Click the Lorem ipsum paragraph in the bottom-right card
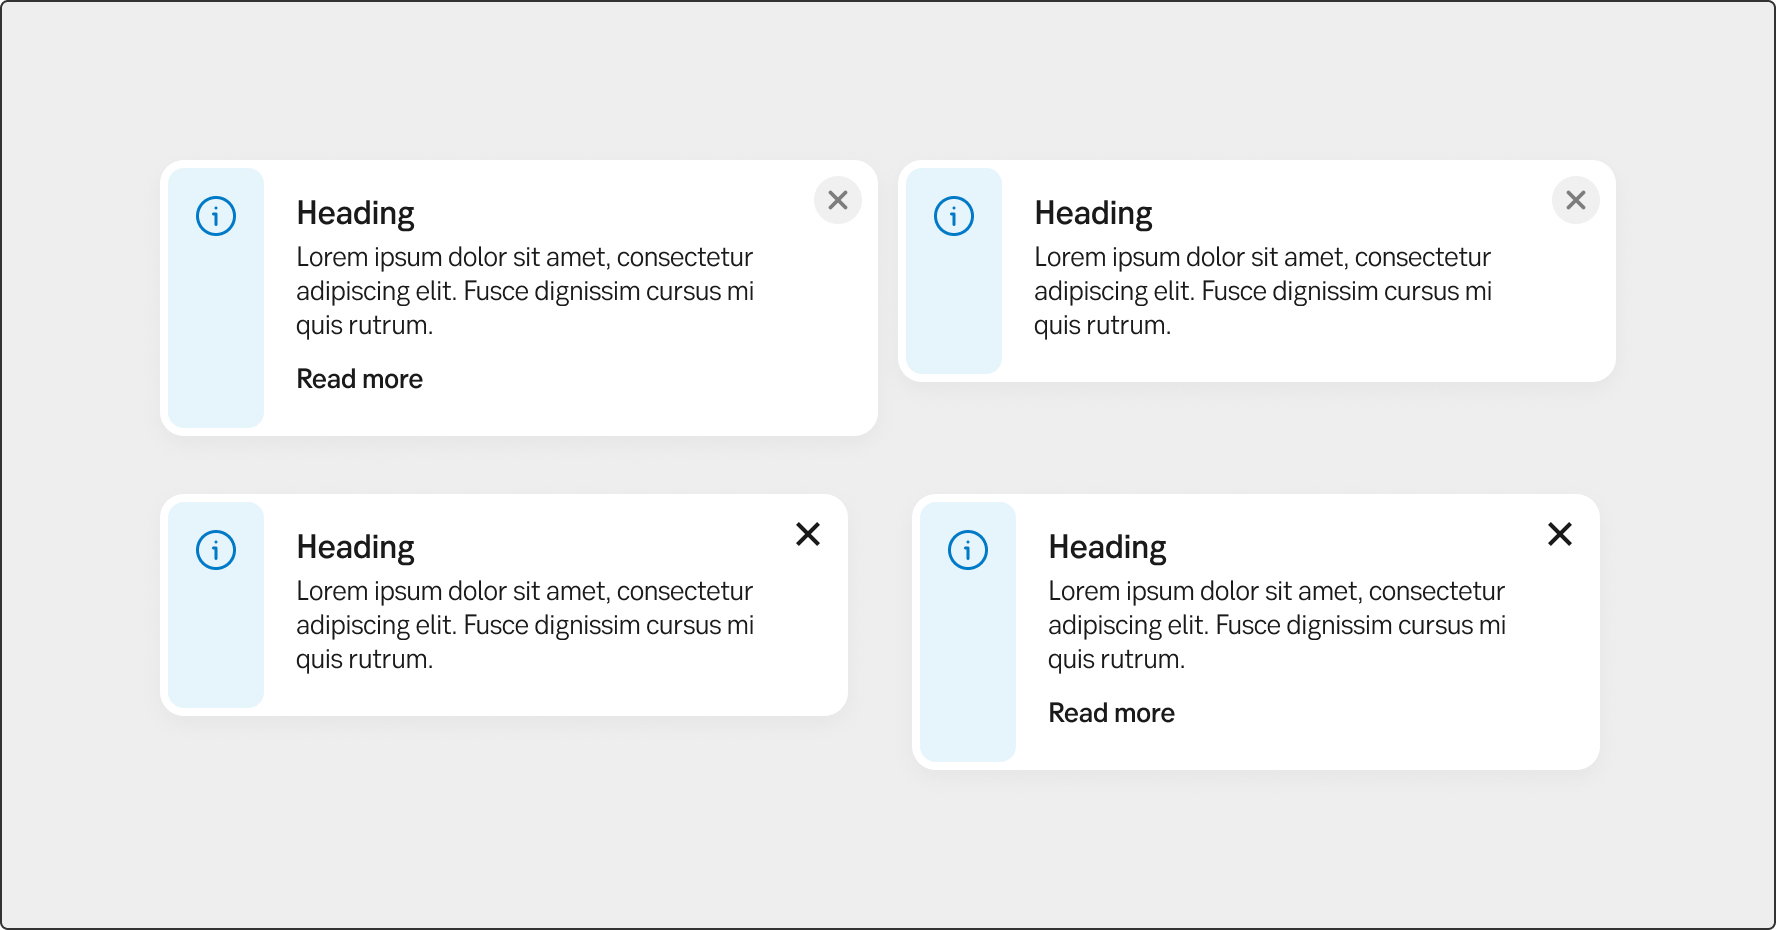 coord(1277,625)
